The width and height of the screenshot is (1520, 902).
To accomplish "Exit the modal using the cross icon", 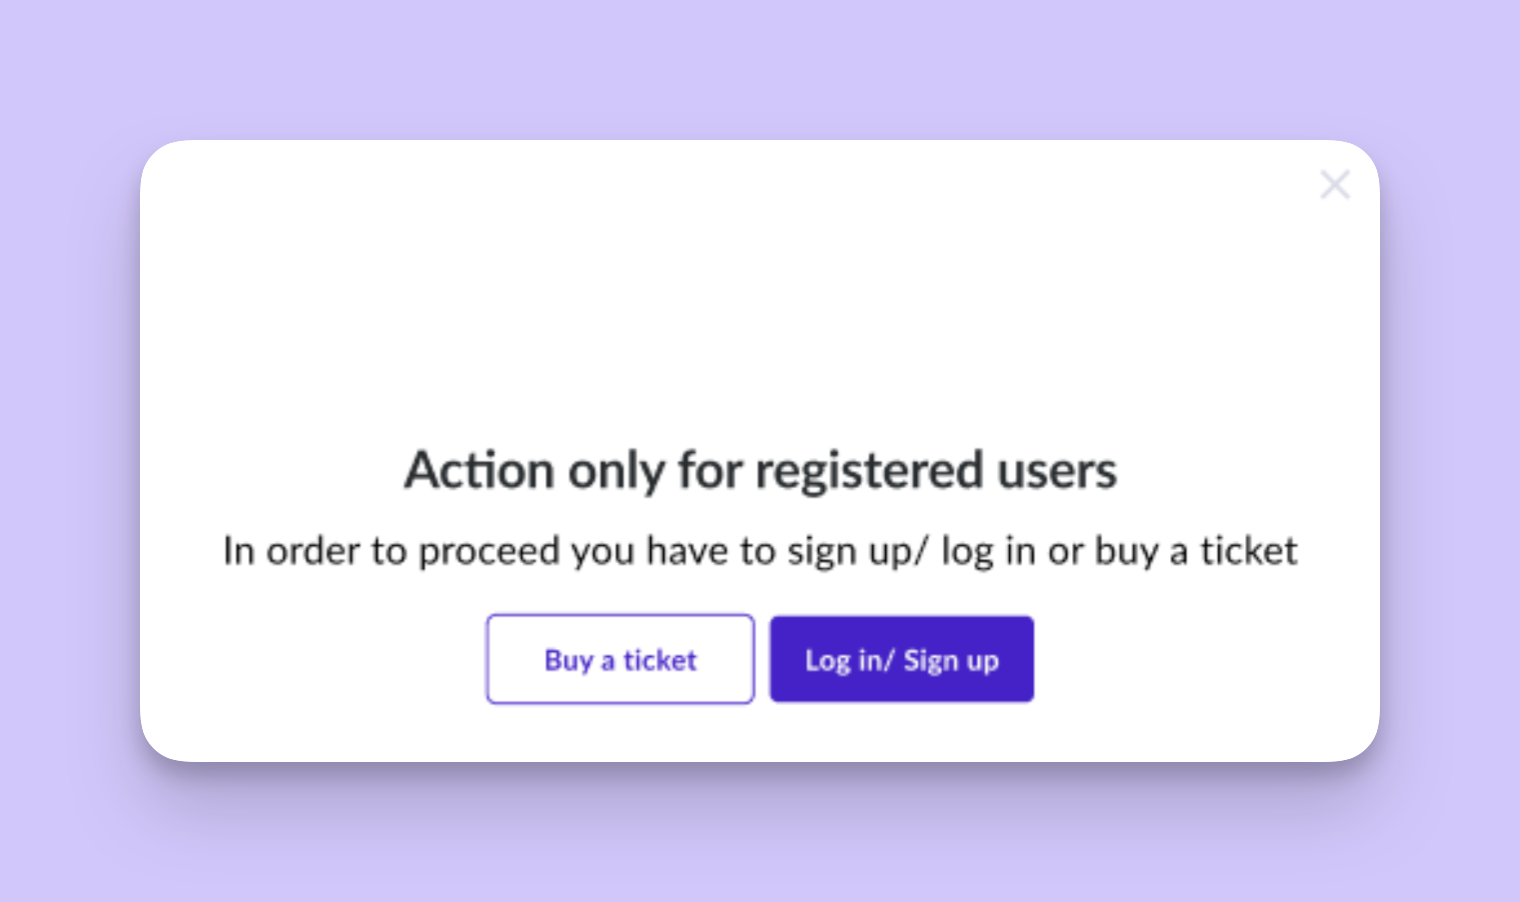I will (x=1335, y=185).
